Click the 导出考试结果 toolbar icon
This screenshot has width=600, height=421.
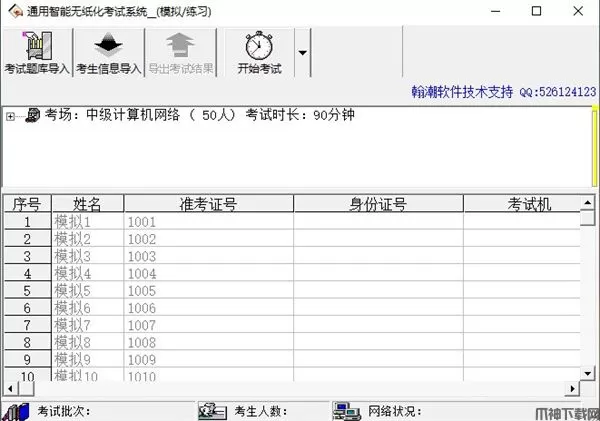click(x=180, y=45)
